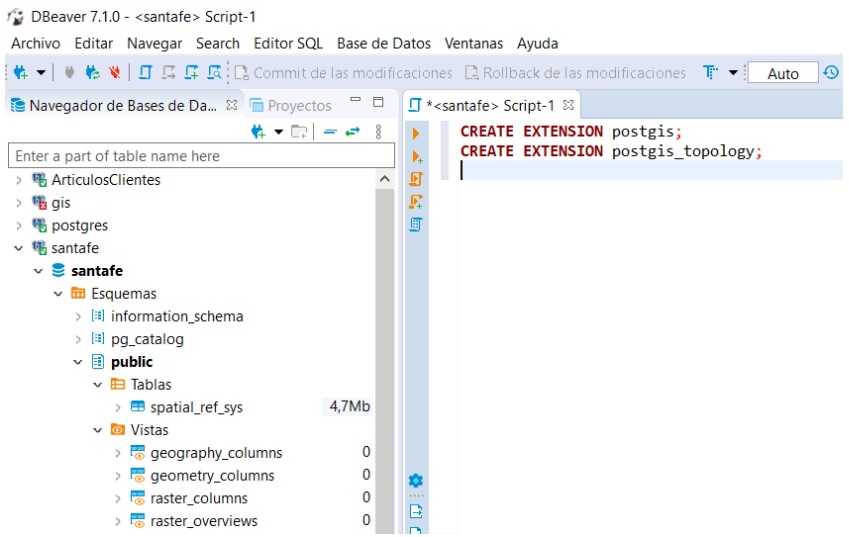Image resolution: width=849 pixels, height=537 pixels.
Task: Click the create folder icon in navigator toolbar
Action: coord(299,132)
